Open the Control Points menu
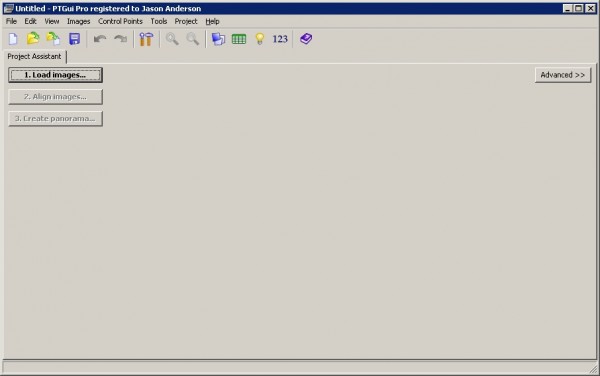Image resolution: width=600 pixels, height=376 pixels. tap(120, 21)
